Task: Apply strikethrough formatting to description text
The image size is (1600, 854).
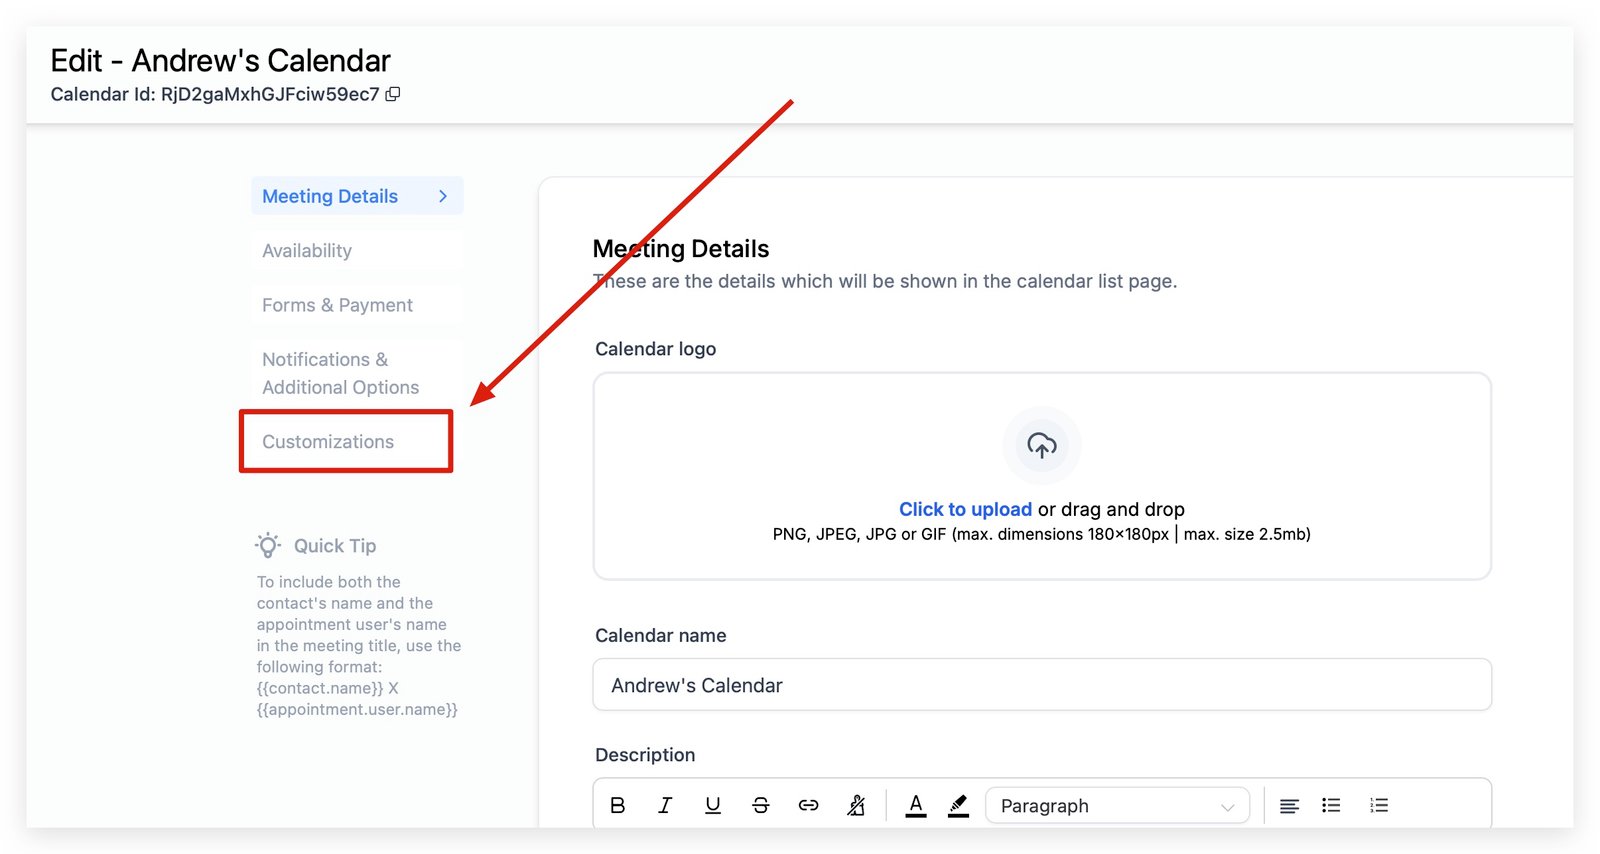Action: coord(760,806)
